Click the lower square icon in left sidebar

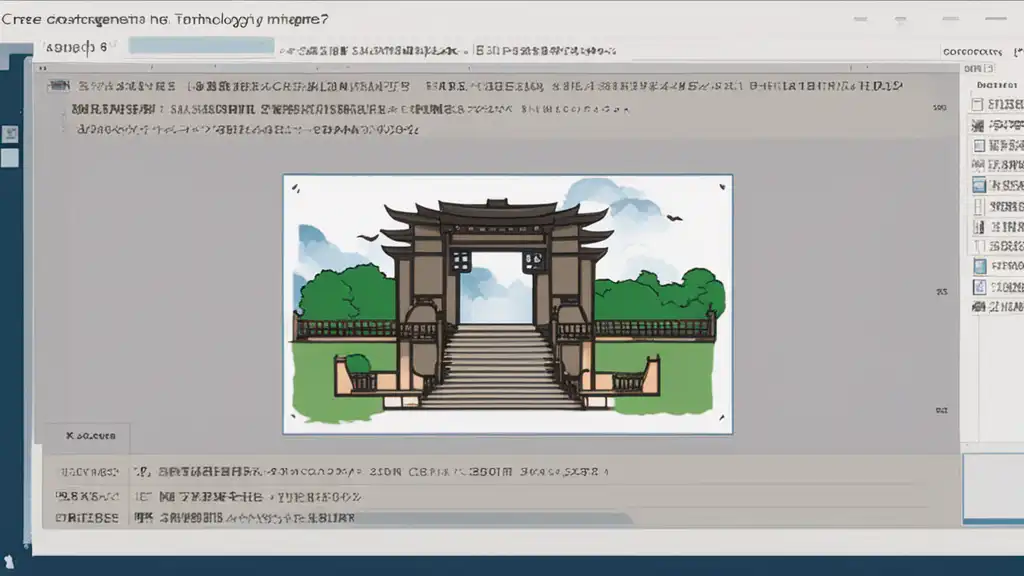pyautogui.click(x=10, y=158)
